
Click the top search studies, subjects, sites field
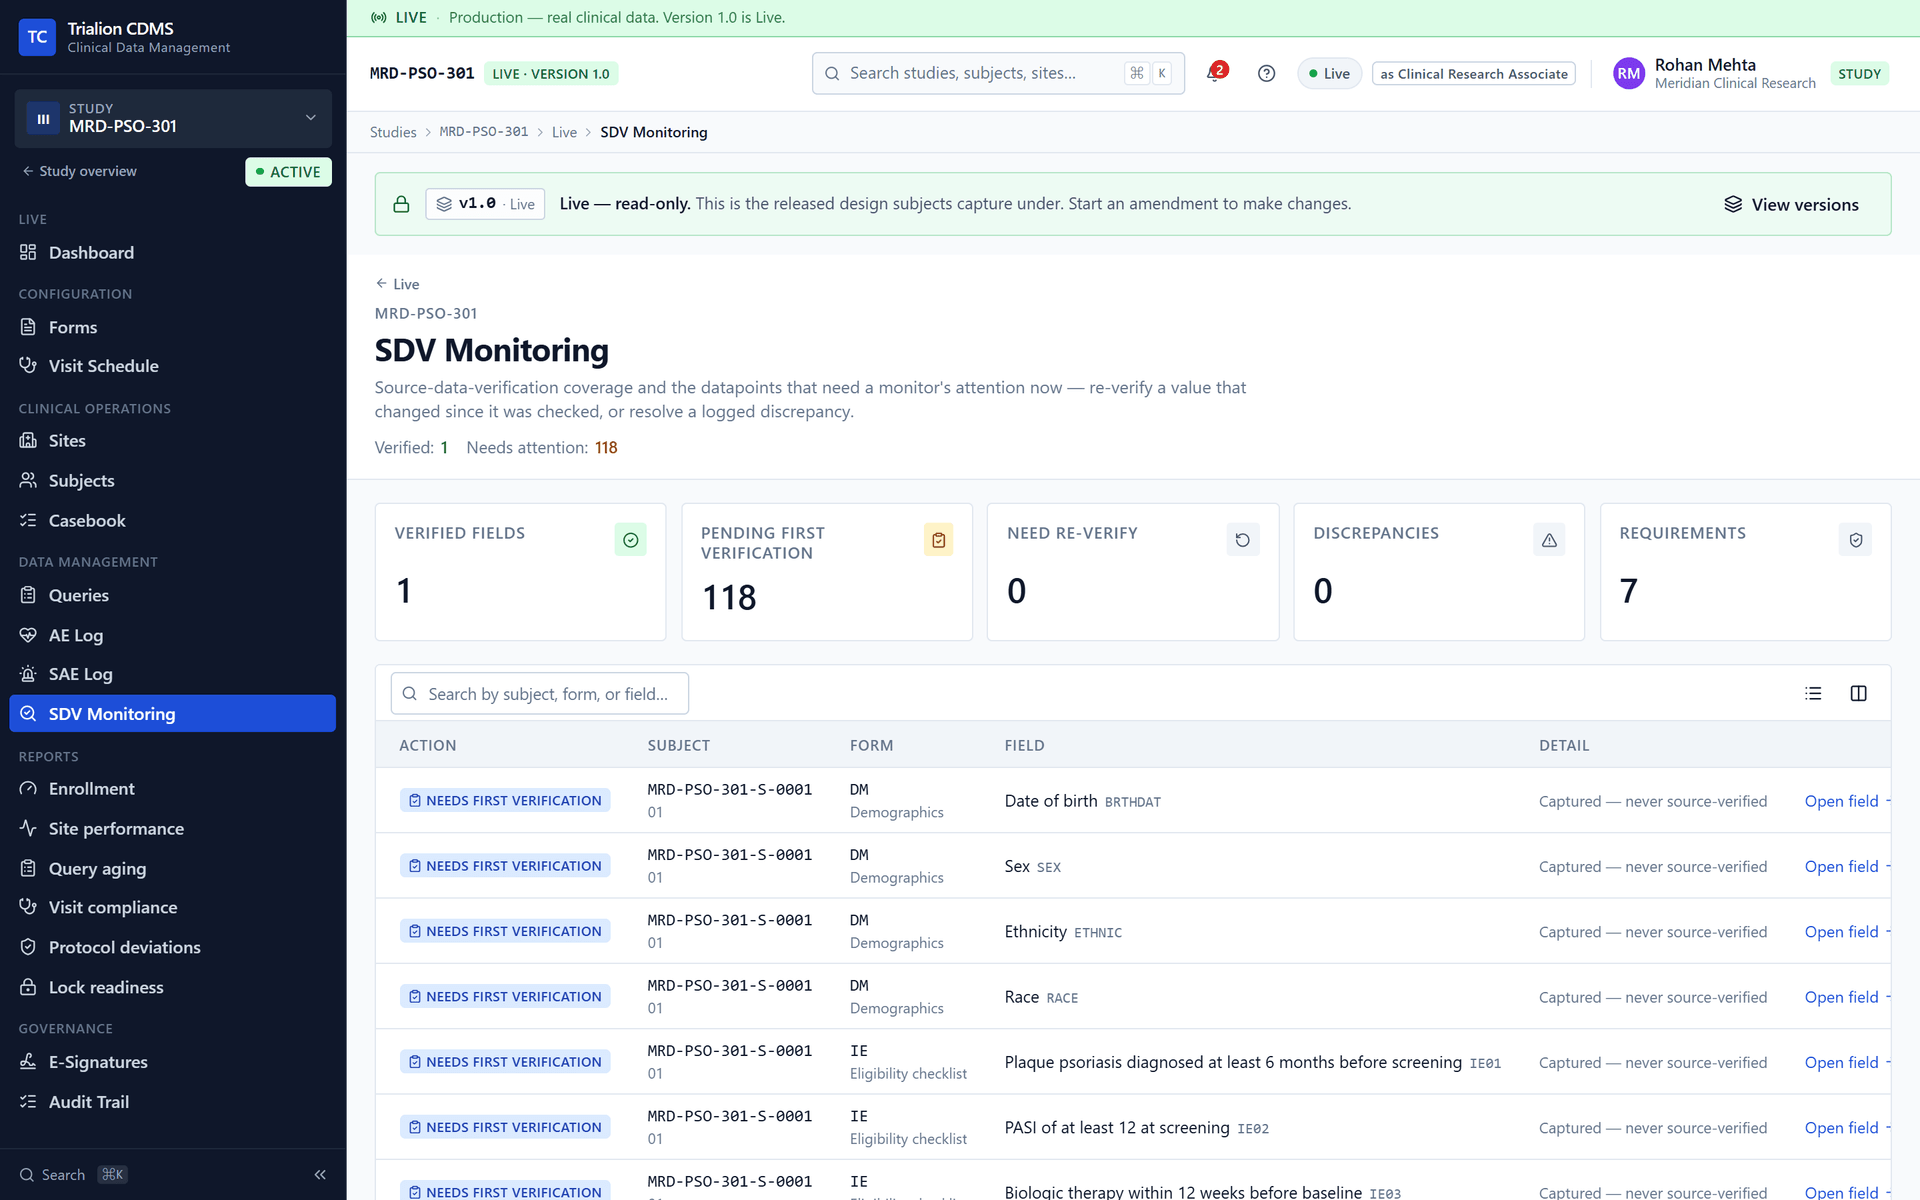coord(998,73)
